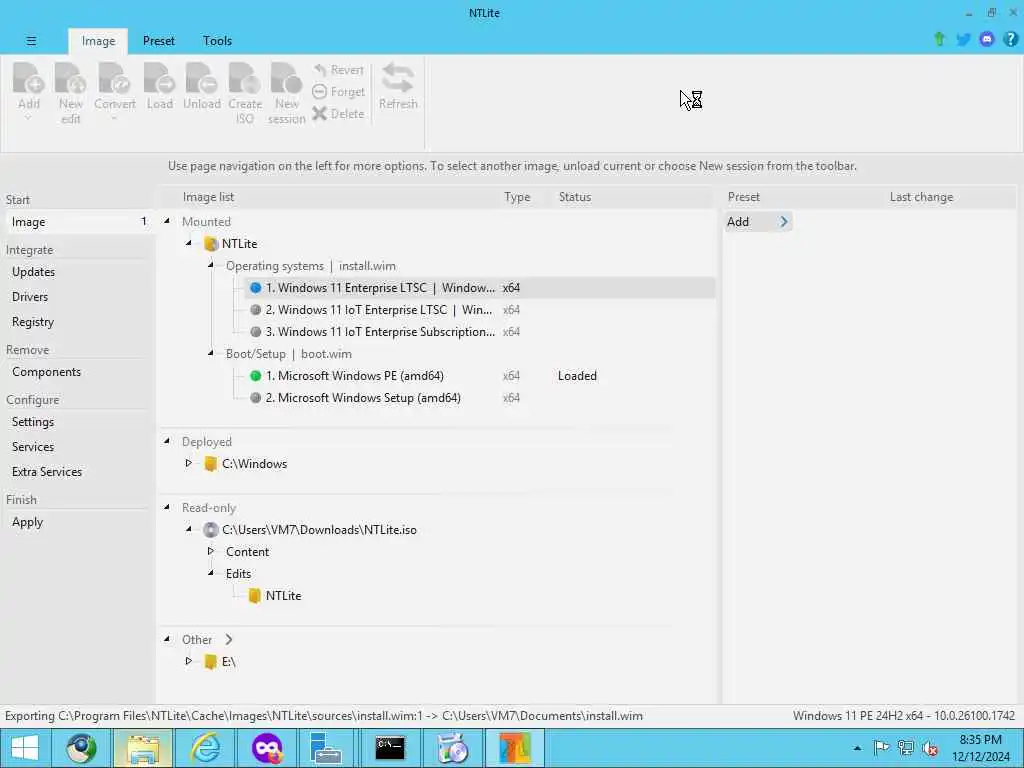
Task: Open the Windows Start button
Action: click(x=24, y=748)
